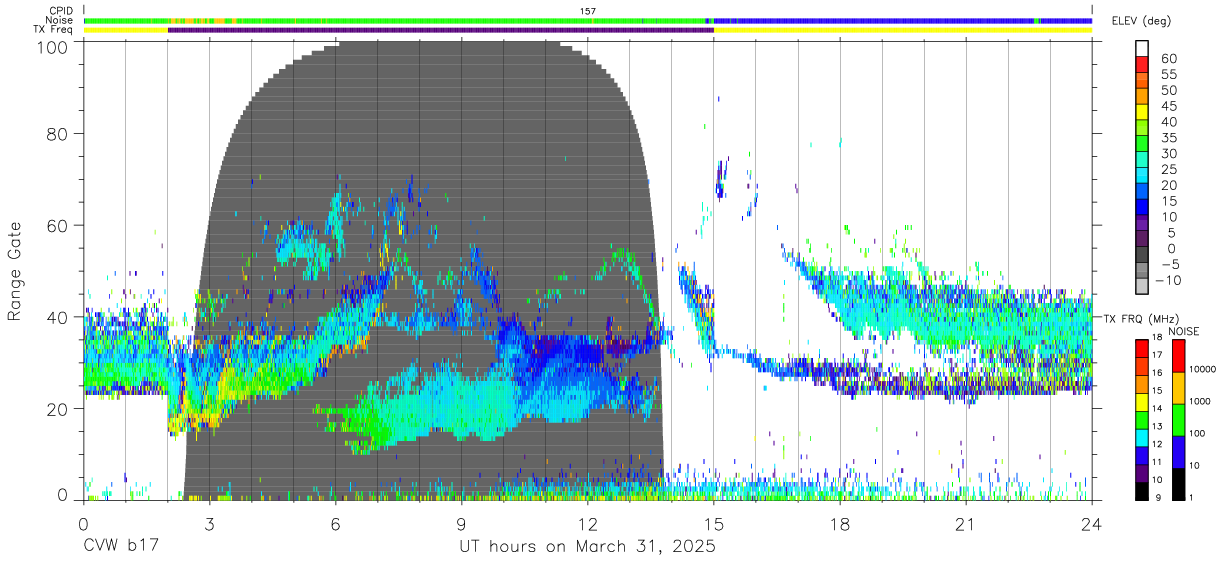Click the 1000 label on the NOISE scale
Viewport: 1228px width, 567px height.
click(1201, 401)
